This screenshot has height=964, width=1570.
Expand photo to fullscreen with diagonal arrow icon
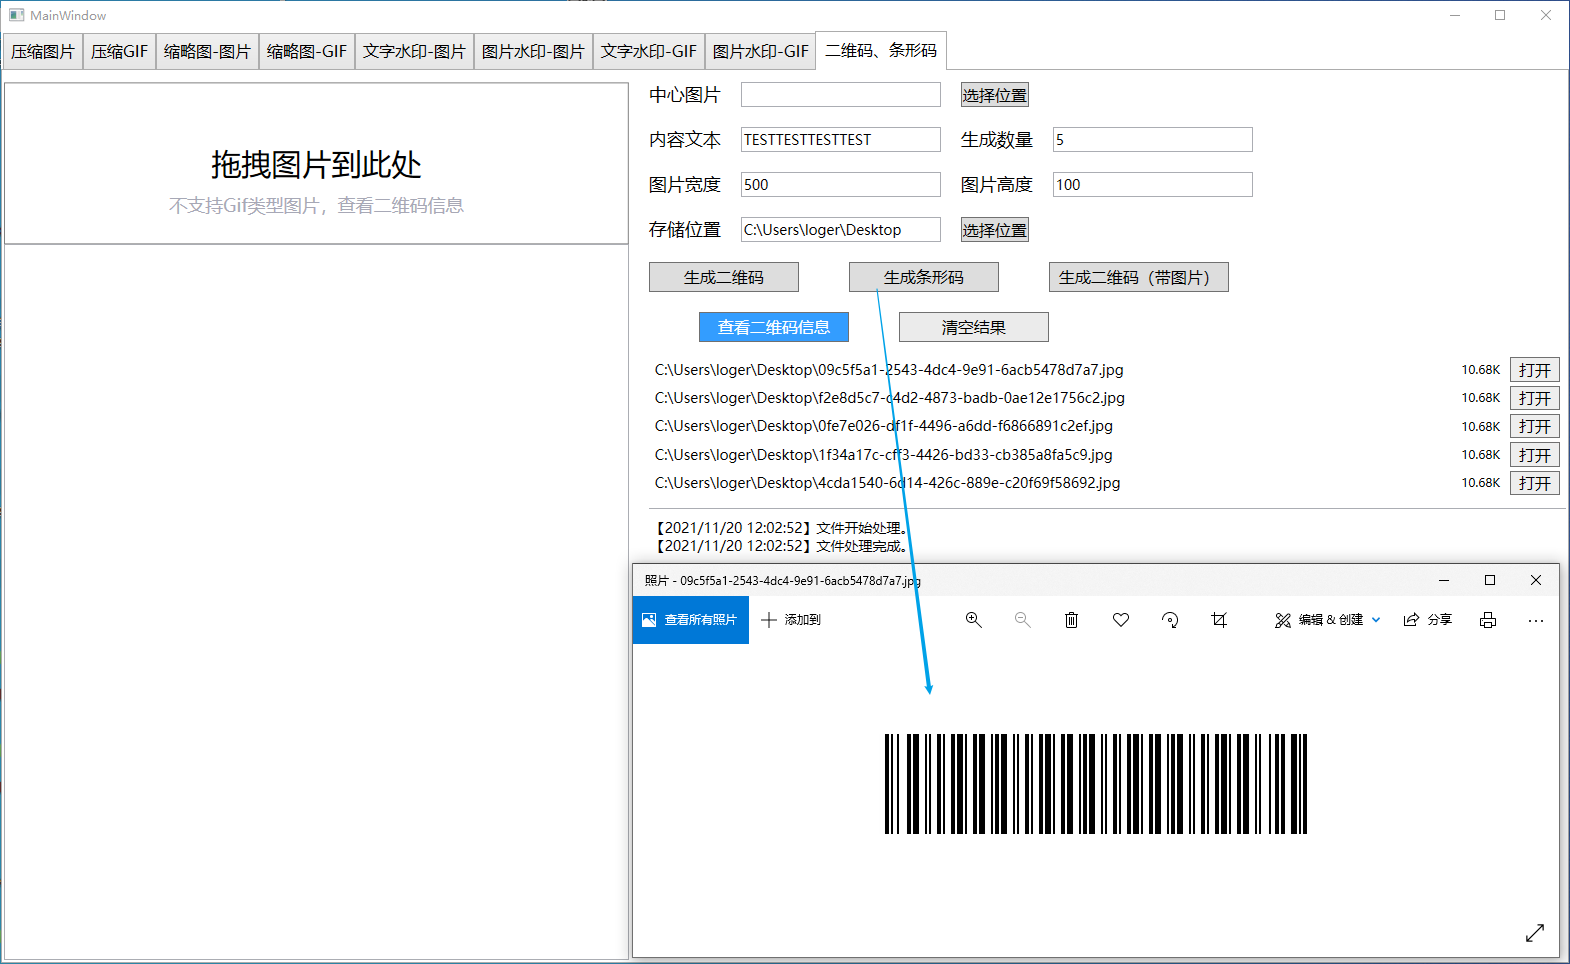(x=1535, y=933)
